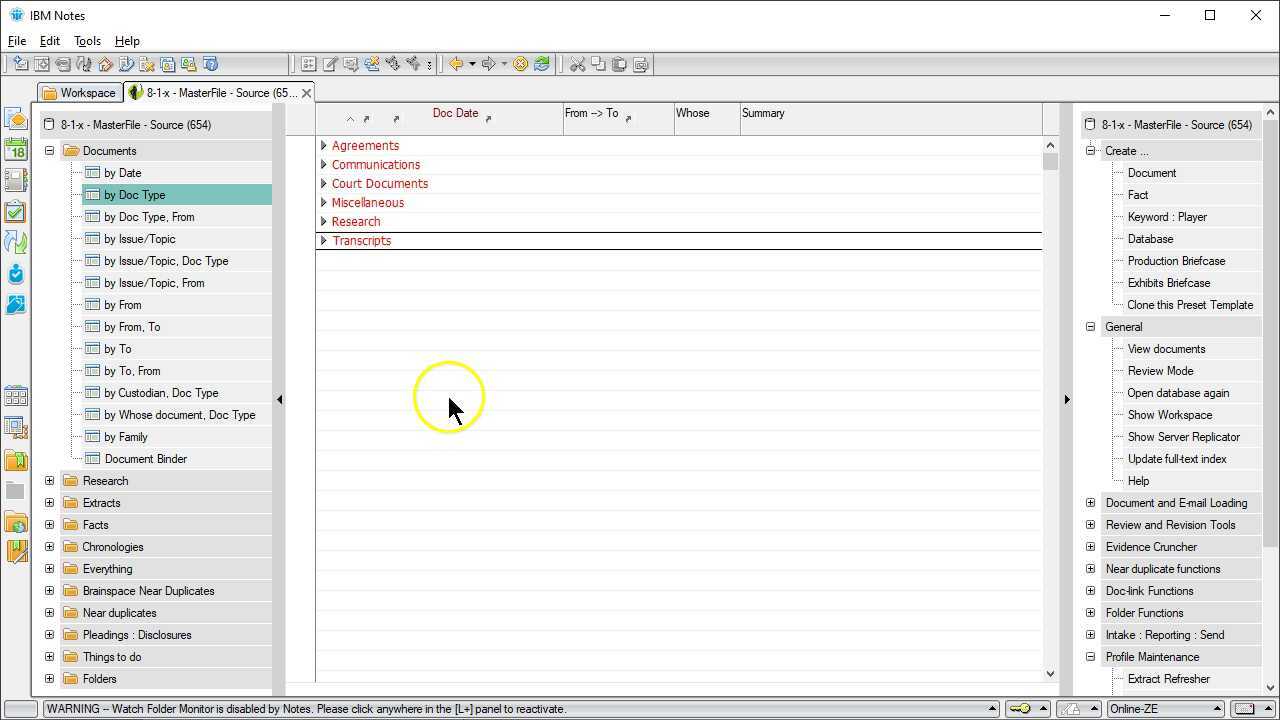This screenshot has width=1280, height=720.
Task: Sort by the Doc Date column header
Action: (x=455, y=114)
